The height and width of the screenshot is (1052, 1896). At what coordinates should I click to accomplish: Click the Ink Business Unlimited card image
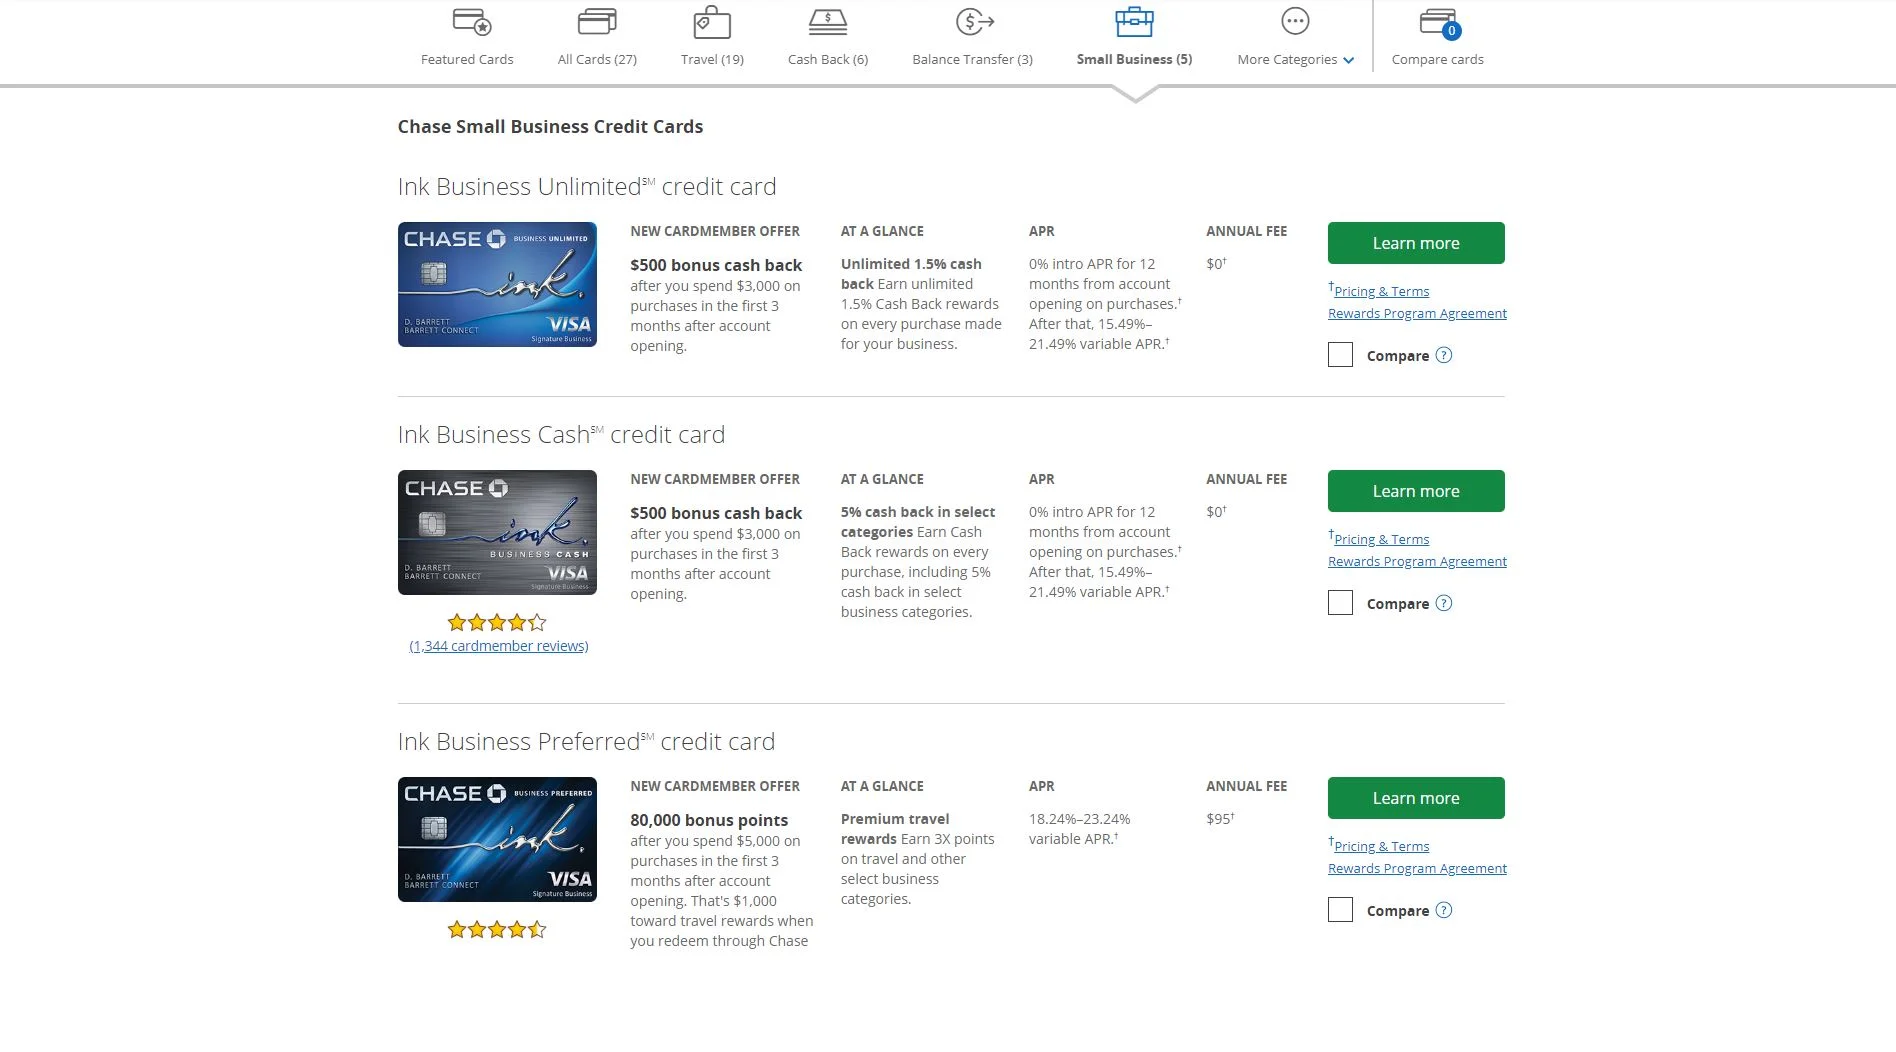tap(497, 284)
